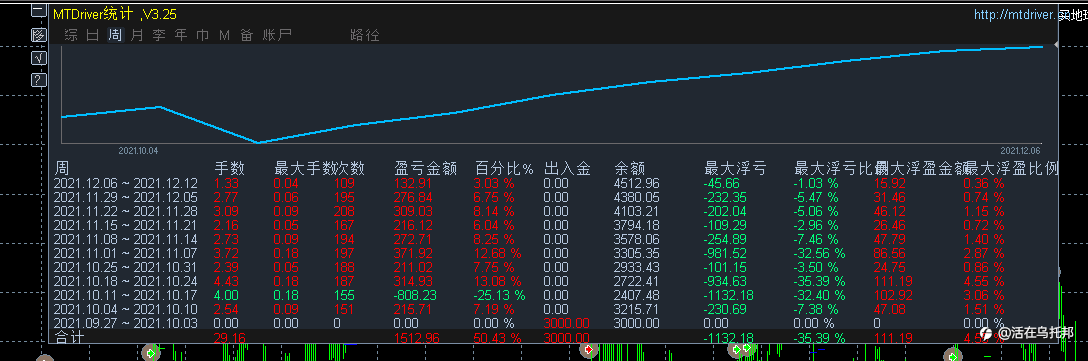This screenshot has width=1088, height=361.
Task: Click the 周 column header
Action: [x=62, y=168]
